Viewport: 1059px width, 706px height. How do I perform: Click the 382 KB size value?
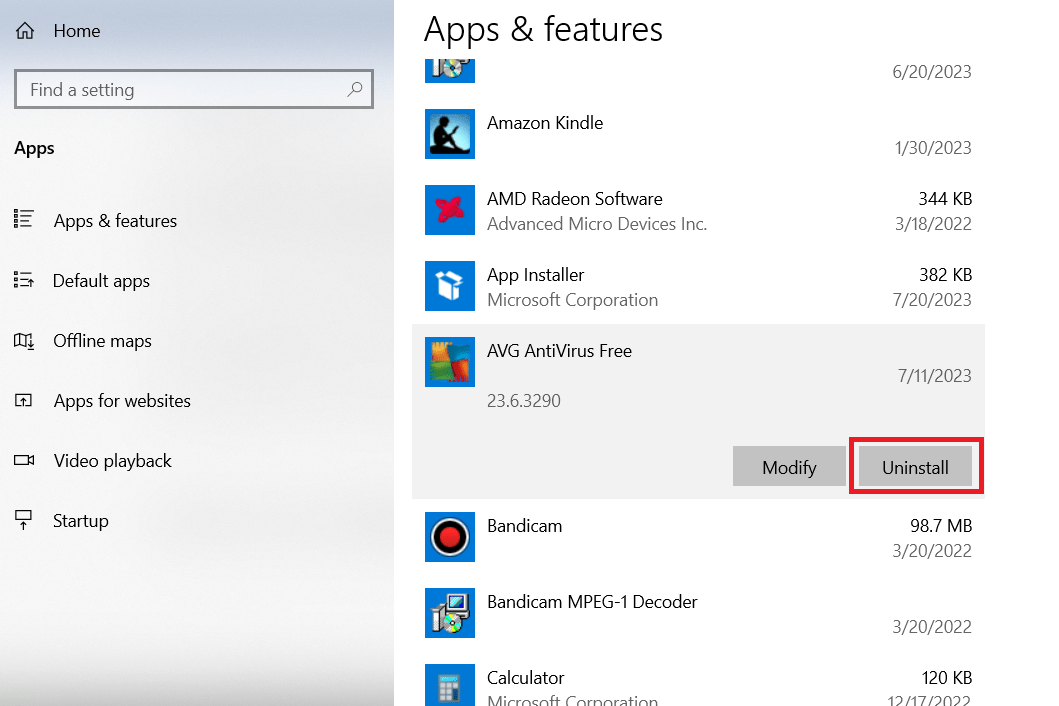(945, 274)
